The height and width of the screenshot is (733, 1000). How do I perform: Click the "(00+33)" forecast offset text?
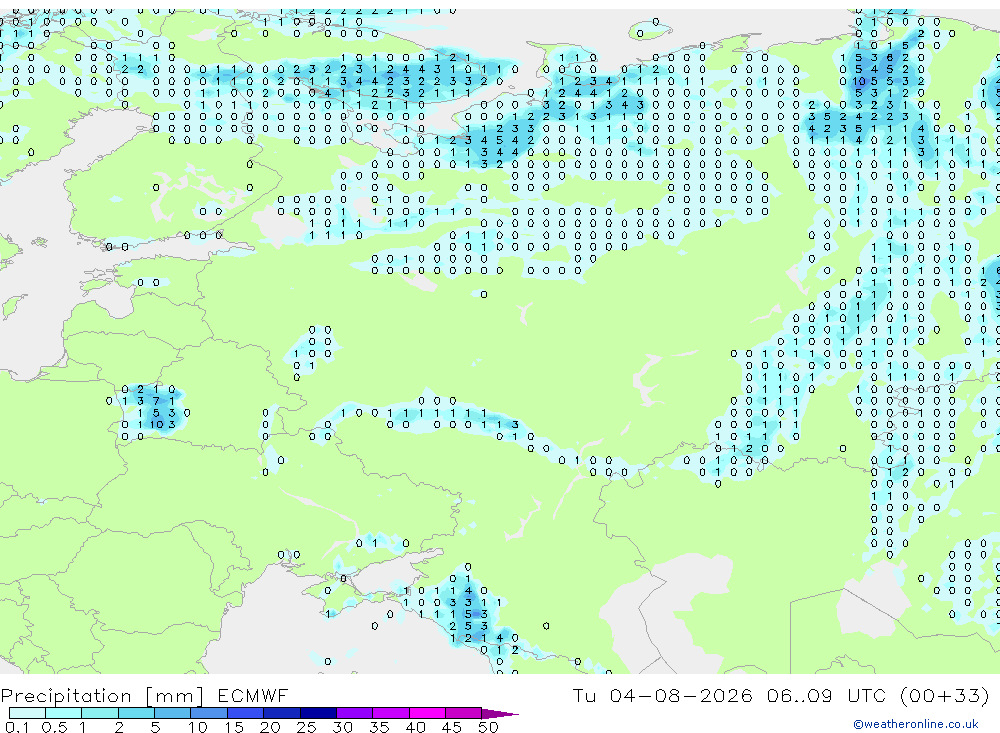[945, 695]
